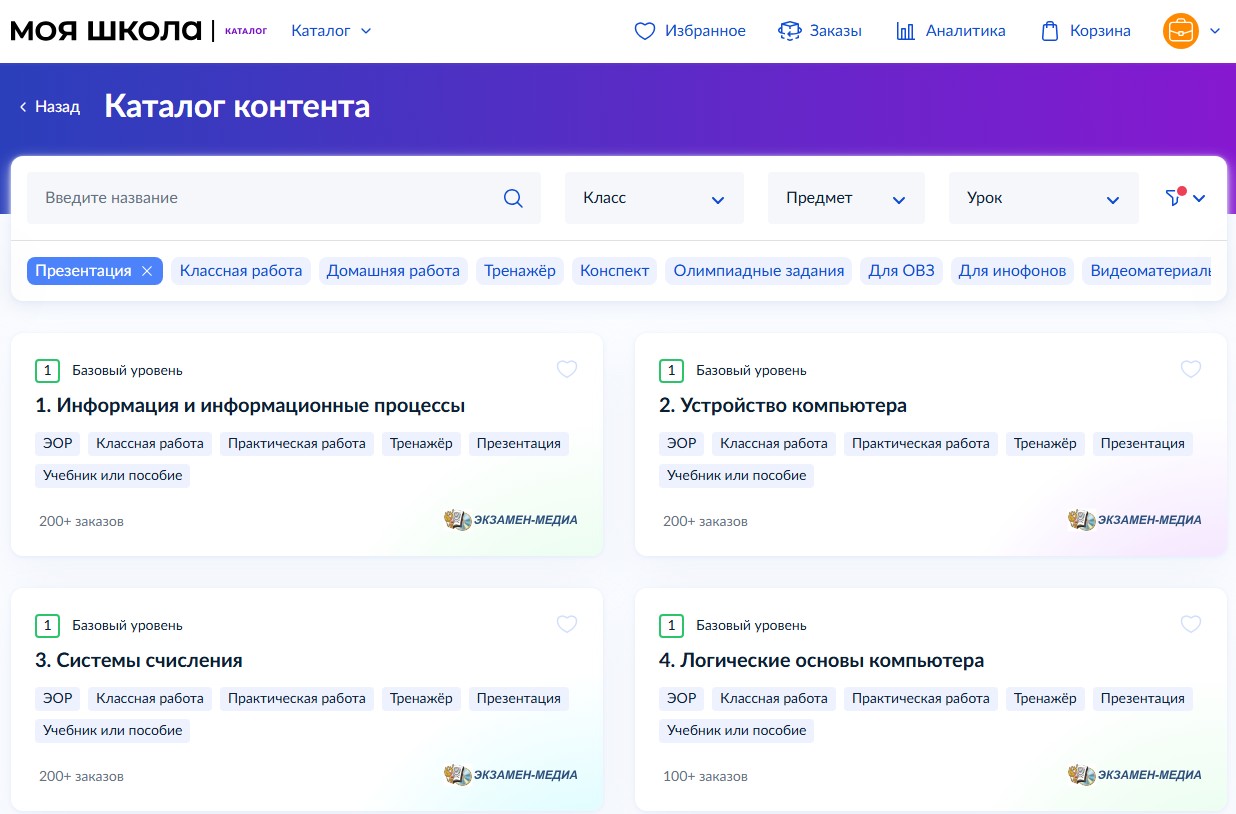The height and width of the screenshot is (814, 1236).
Task: Click grade badge 1 on Устройство компьютера card
Action: tap(671, 371)
